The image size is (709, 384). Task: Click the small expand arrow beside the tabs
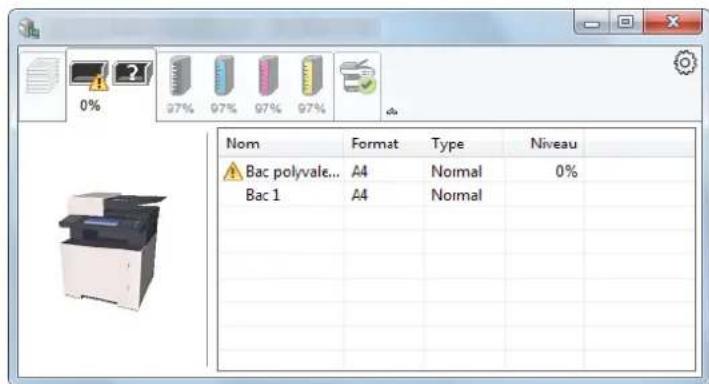point(392,111)
